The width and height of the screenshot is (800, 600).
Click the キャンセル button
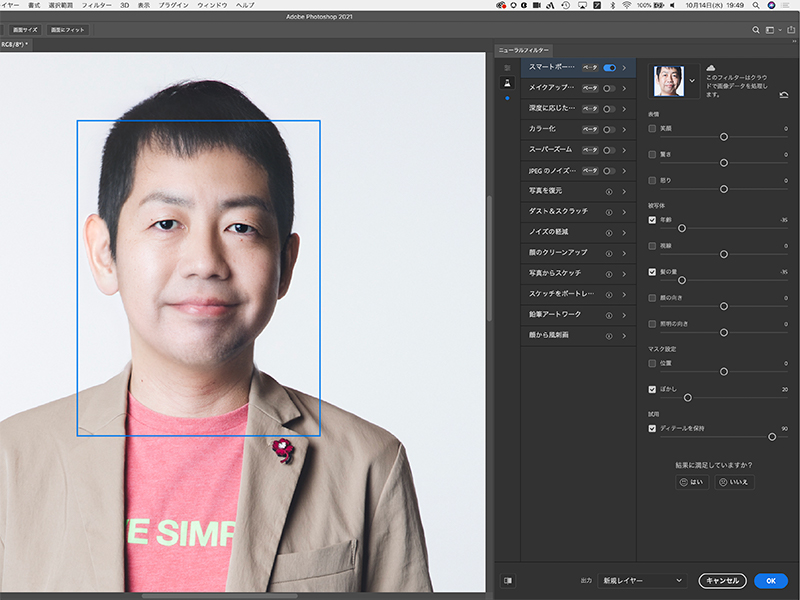click(x=722, y=580)
